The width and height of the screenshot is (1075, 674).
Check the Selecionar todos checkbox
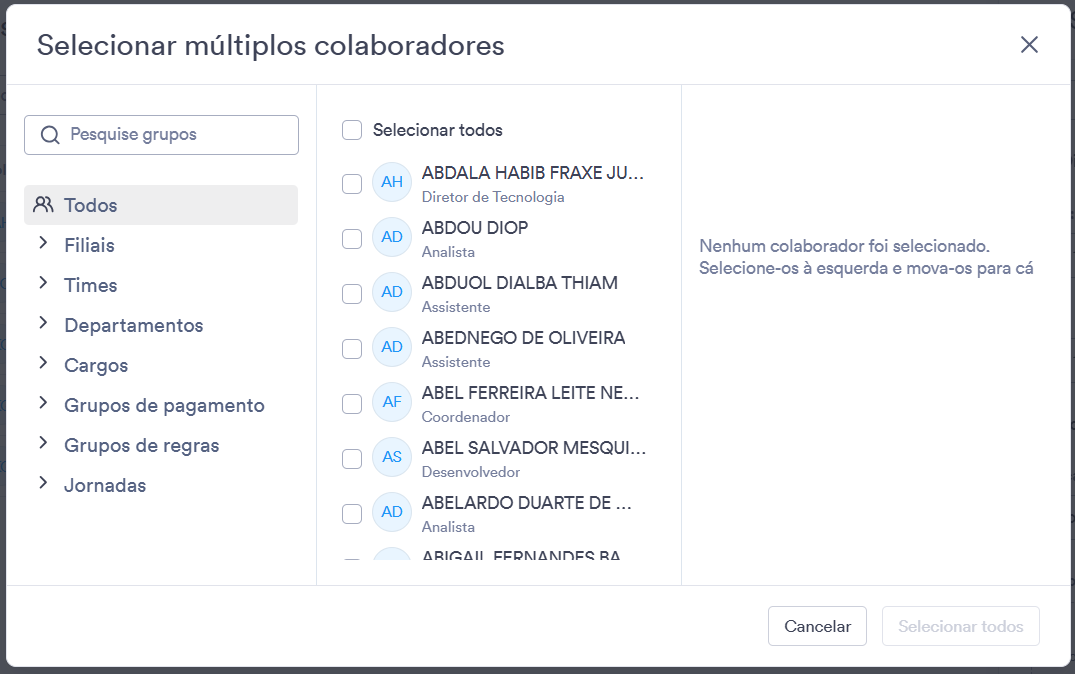click(352, 130)
